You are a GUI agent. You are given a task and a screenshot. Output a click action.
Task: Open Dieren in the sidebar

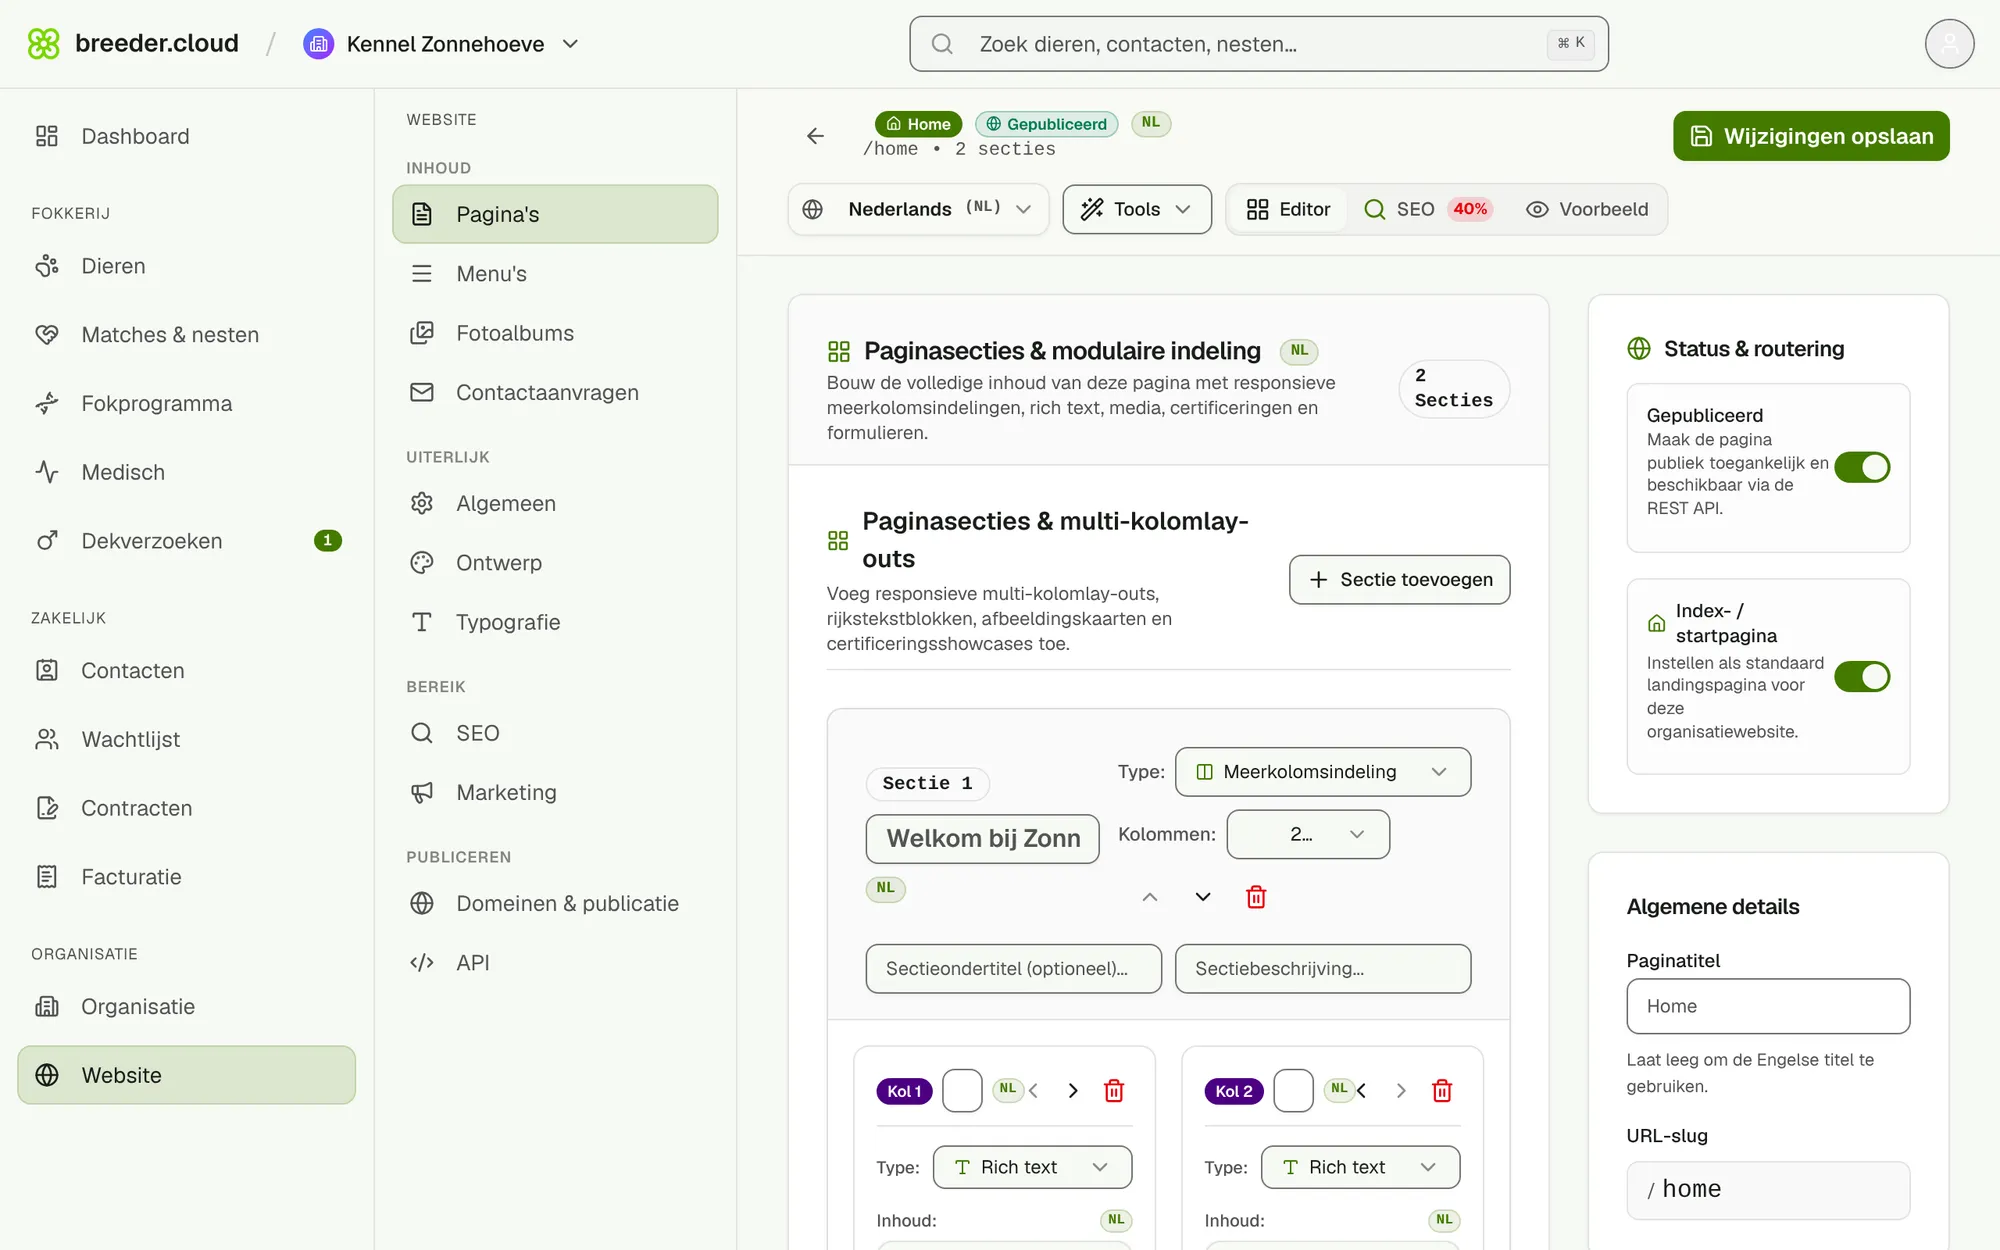pos(187,266)
